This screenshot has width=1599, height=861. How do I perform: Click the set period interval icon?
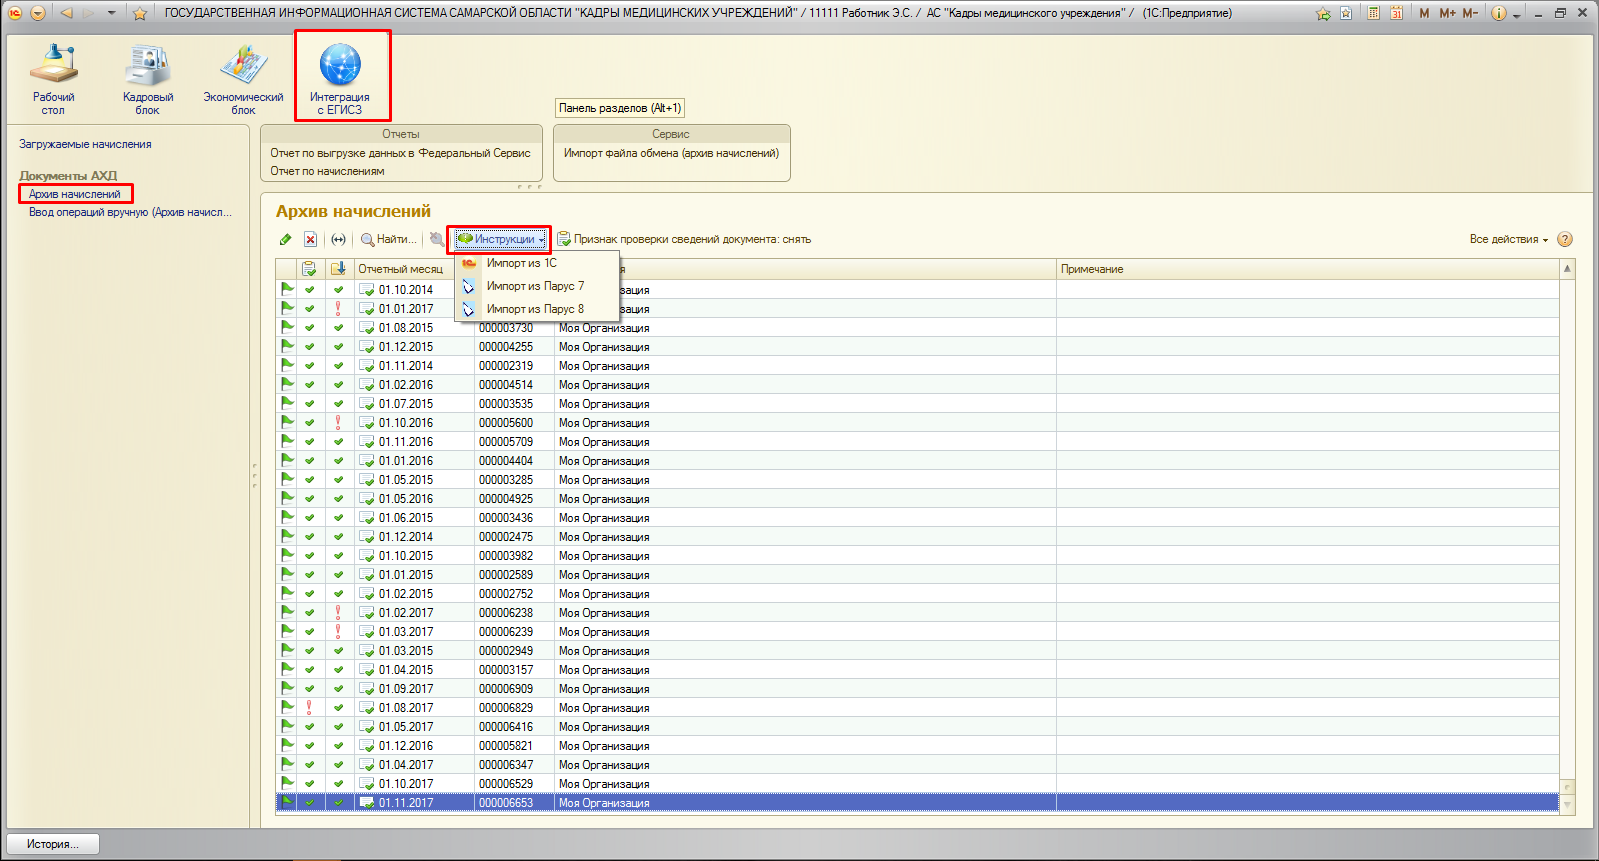click(339, 240)
